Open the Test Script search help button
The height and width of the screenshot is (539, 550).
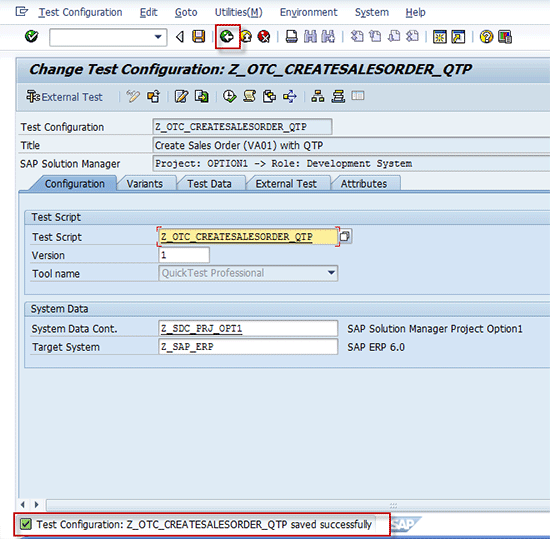pyautogui.click(x=345, y=236)
